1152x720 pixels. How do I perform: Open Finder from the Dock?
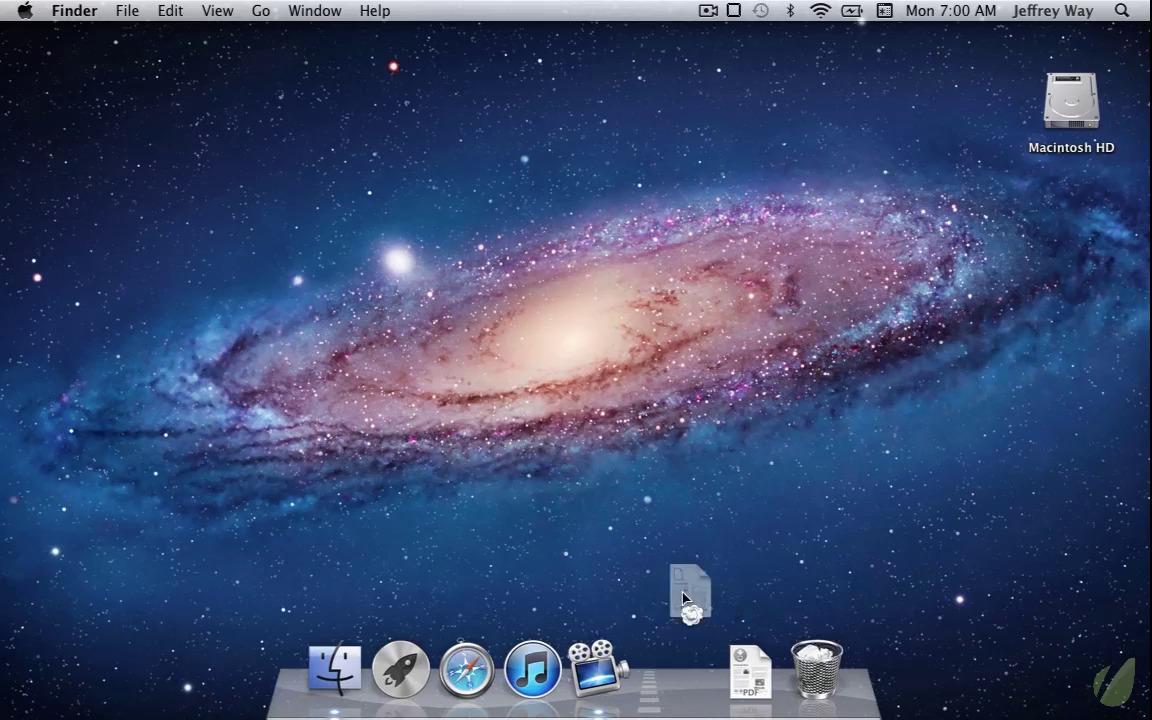tap(335, 668)
